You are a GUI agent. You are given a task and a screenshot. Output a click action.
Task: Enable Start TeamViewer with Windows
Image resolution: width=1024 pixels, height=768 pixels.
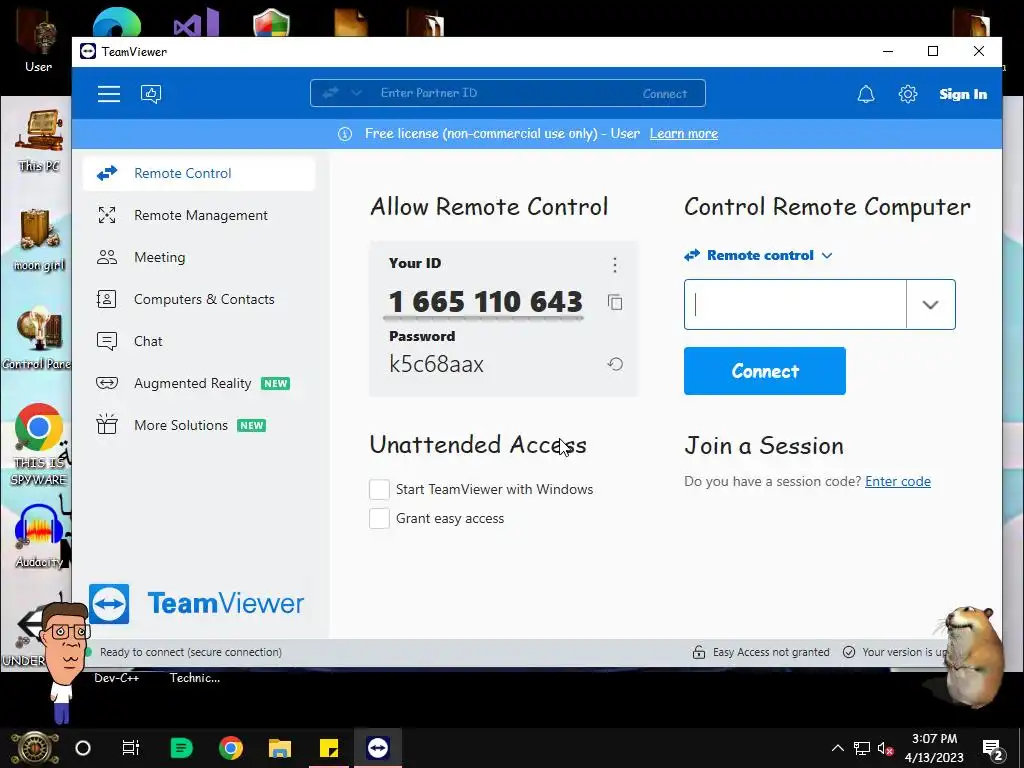tap(379, 489)
